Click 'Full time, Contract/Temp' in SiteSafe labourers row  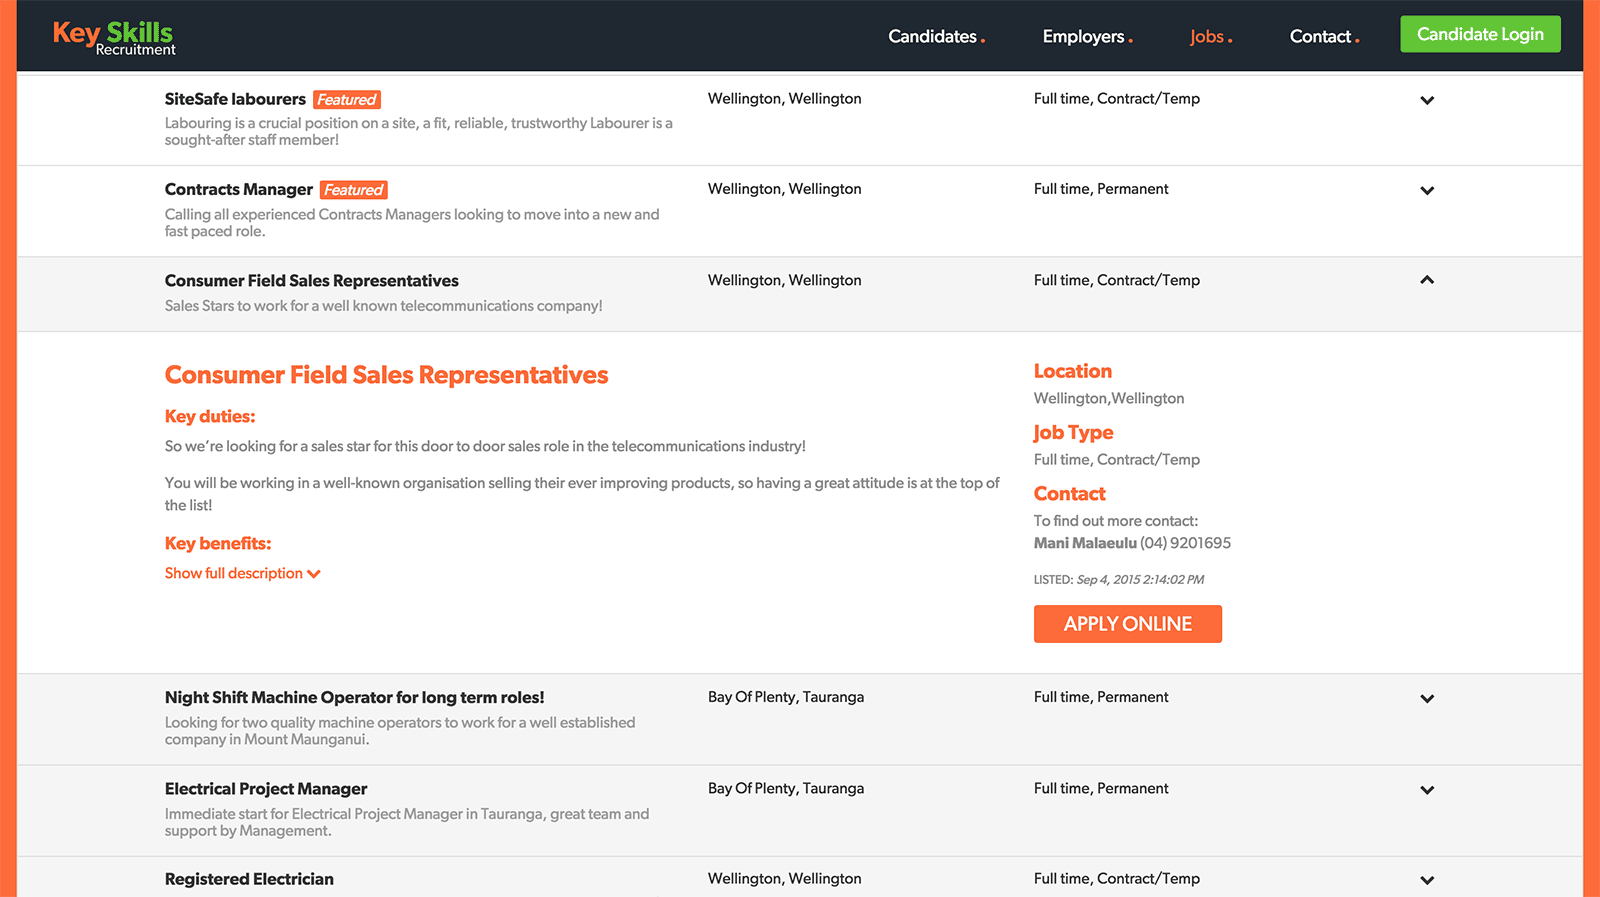(1116, 99)
